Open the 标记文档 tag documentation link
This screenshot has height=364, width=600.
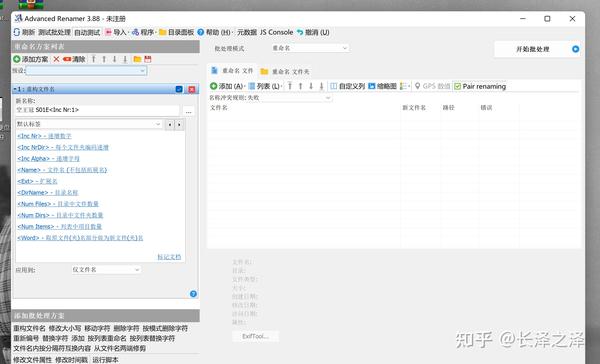tap(169, 257)
